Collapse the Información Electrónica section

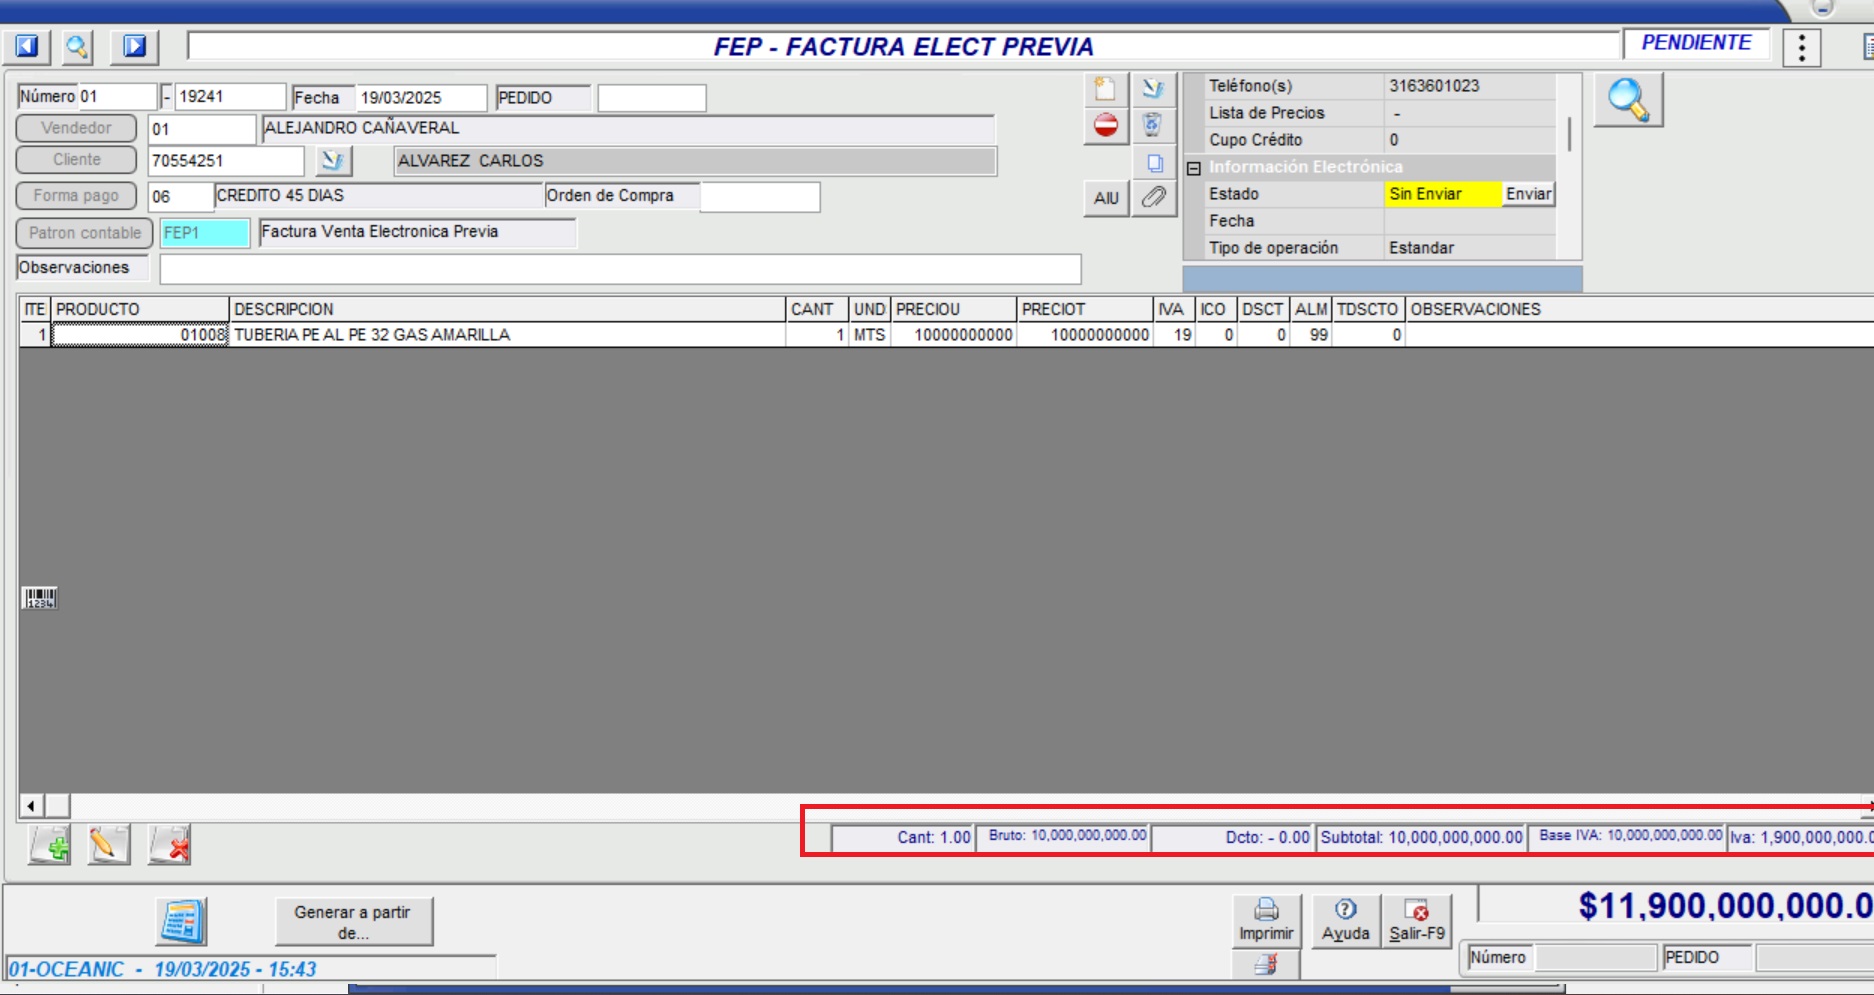click(x=1193, y=168)
